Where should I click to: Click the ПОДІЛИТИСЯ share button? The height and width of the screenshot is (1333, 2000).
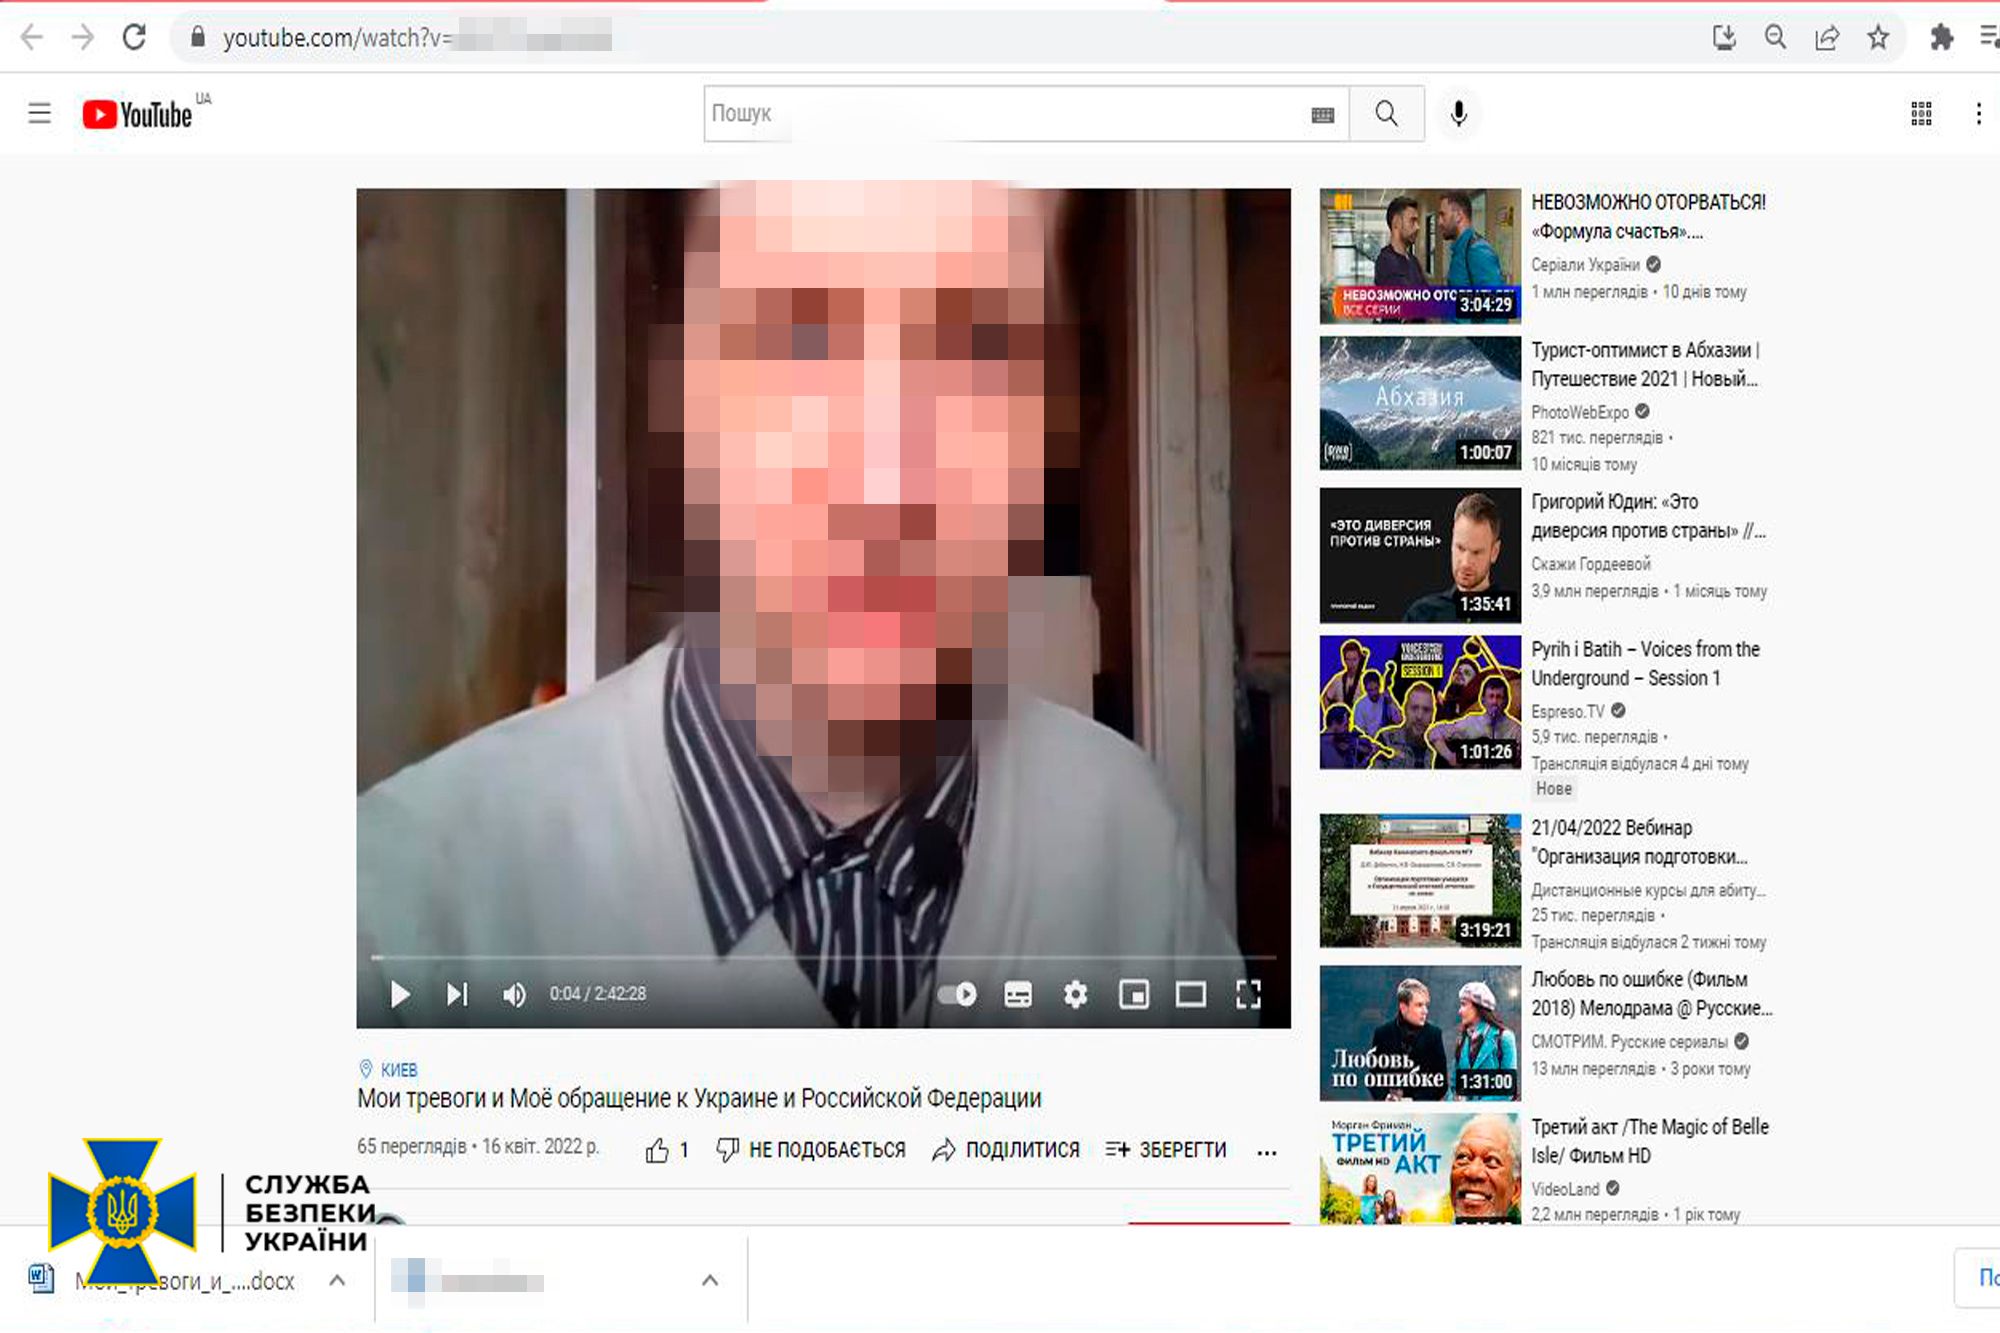[x=1006, y=1150]
